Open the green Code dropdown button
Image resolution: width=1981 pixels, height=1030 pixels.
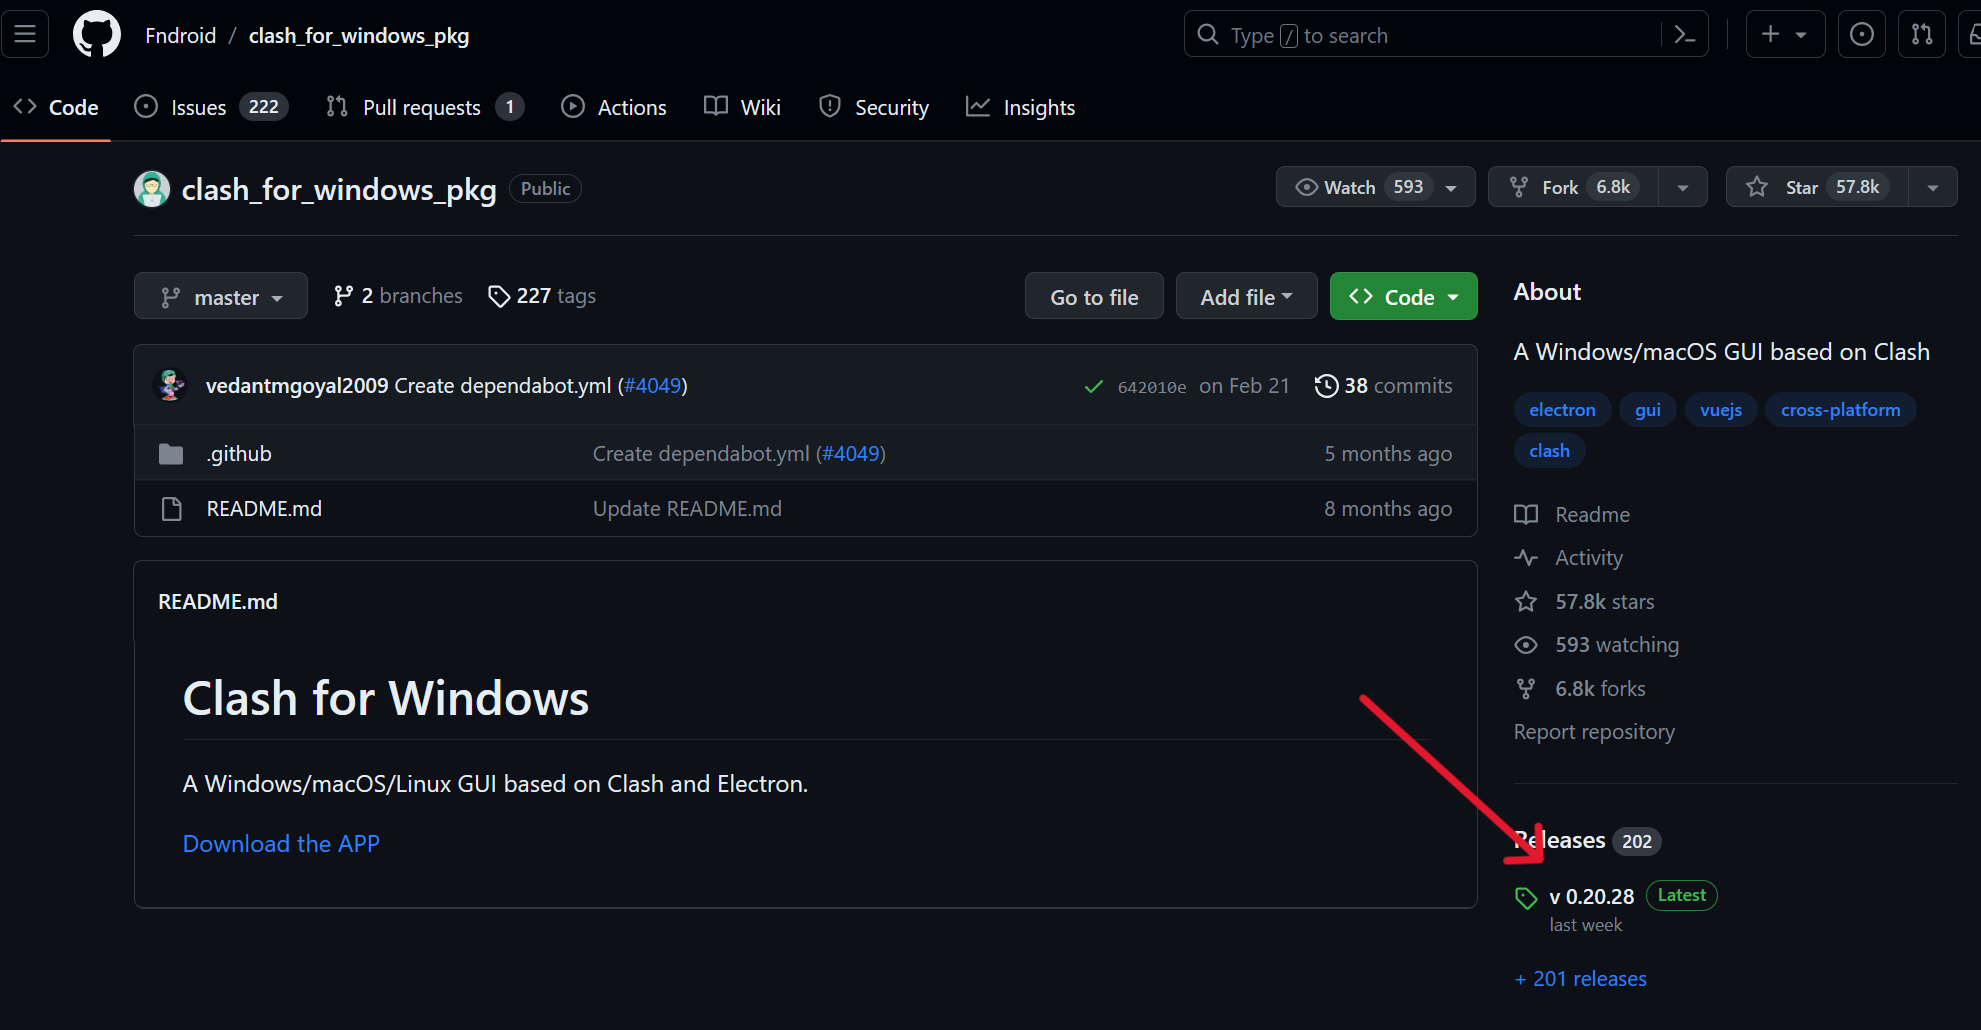coord(1403,297)
